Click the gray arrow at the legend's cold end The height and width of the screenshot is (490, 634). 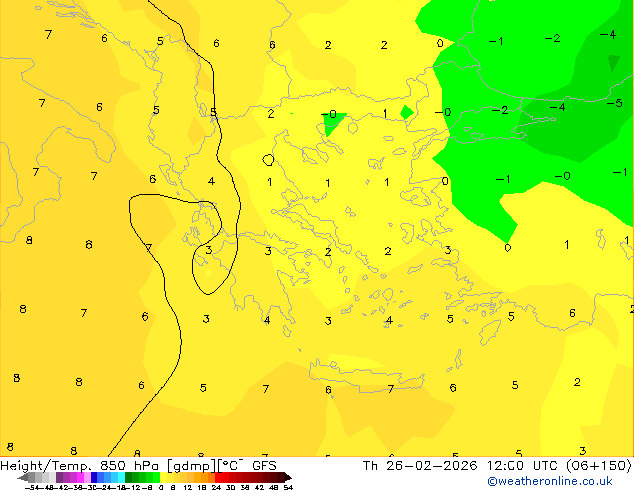(23, 477)
